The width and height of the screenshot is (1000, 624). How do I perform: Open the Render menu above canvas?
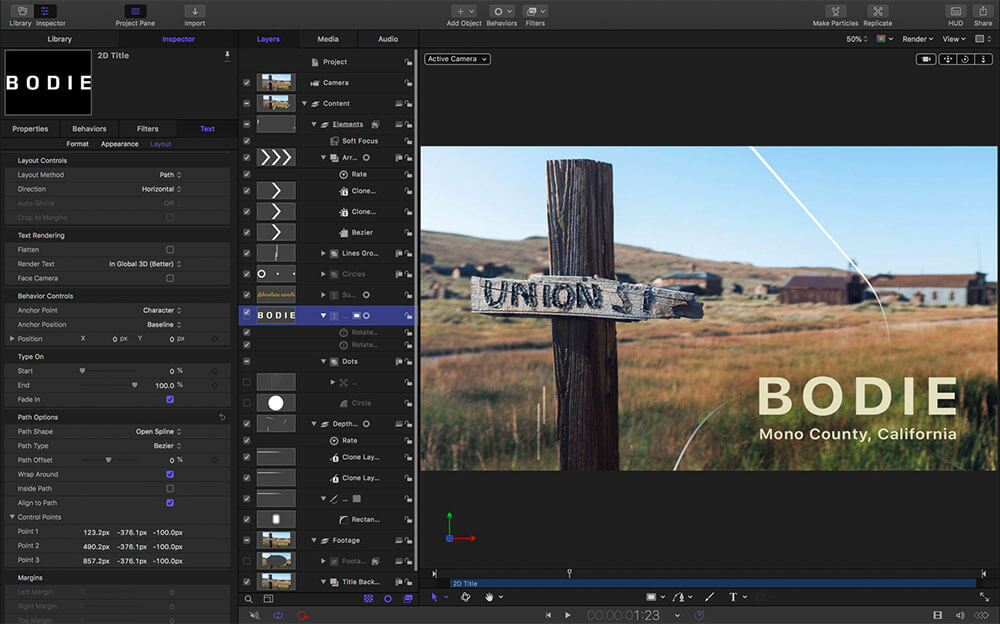917,39
